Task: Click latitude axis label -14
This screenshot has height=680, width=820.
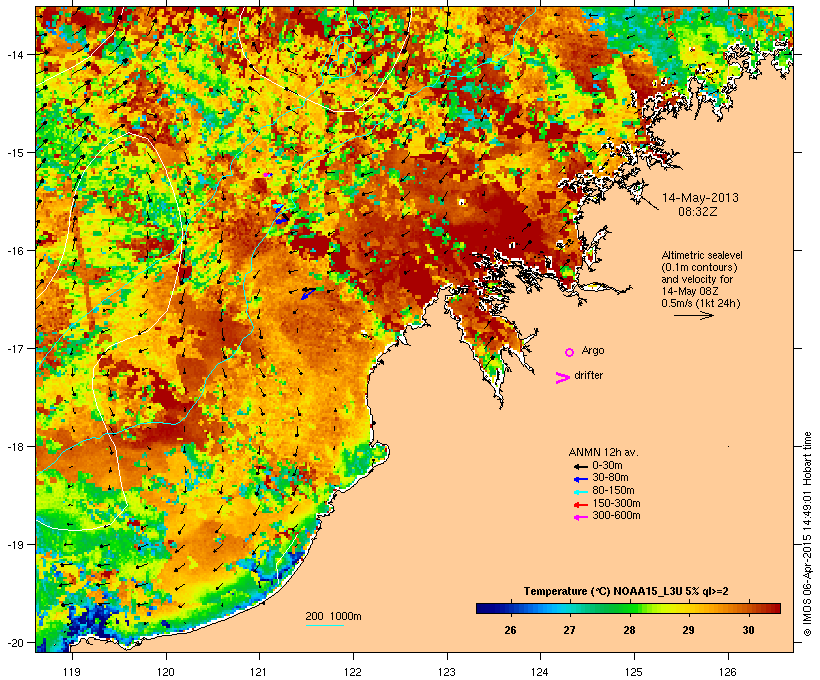Action: point(15,54)
